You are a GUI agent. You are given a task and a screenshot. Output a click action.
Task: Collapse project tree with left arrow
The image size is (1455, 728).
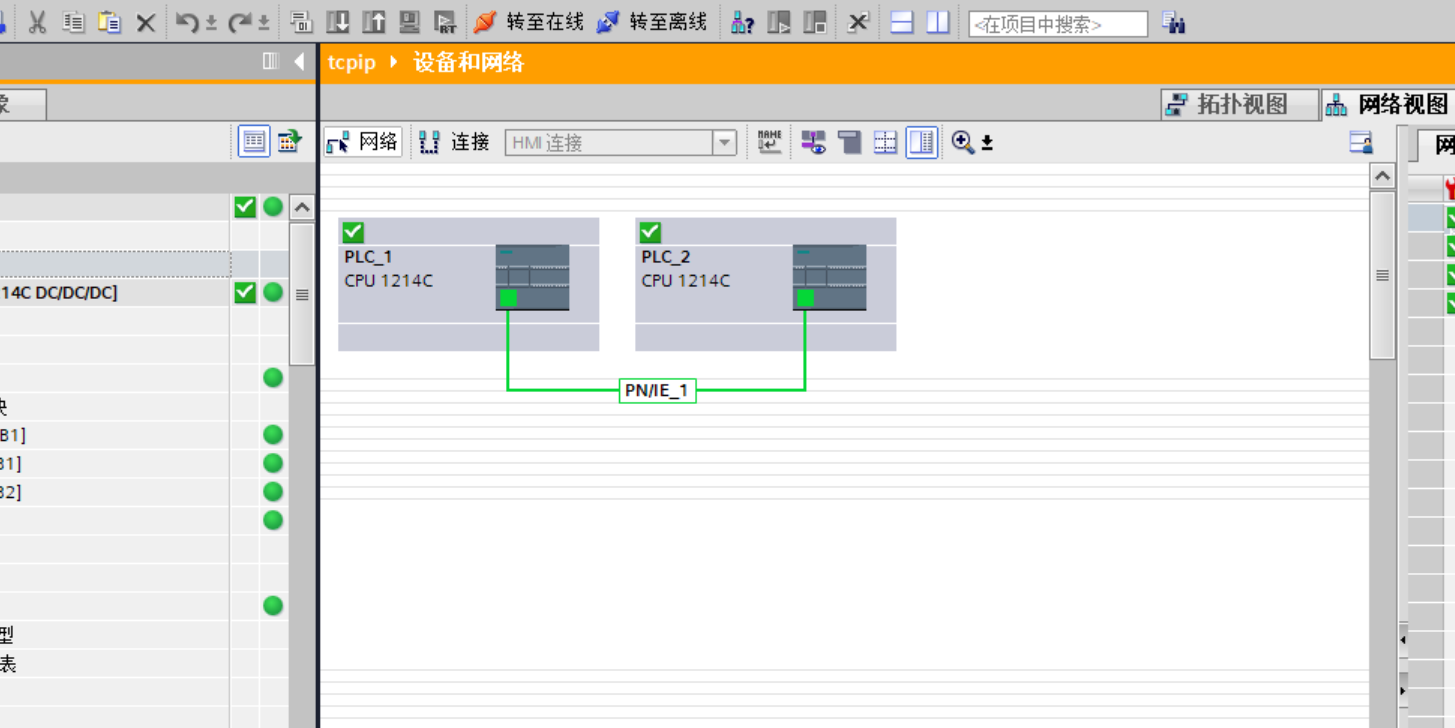[x=299, y=62]
